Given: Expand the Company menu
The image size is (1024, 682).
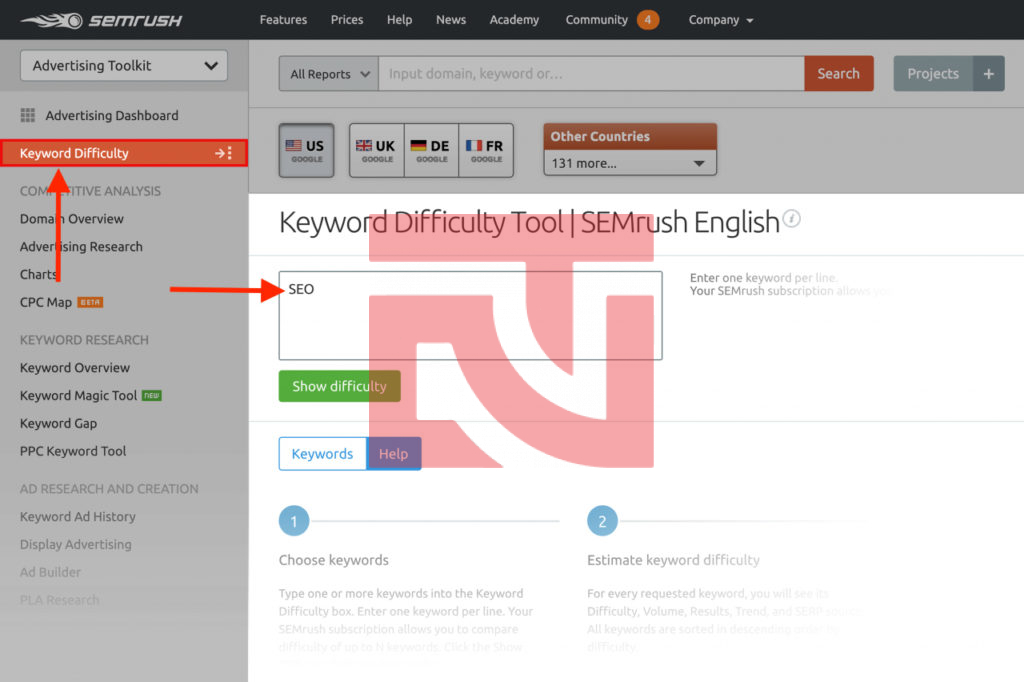Looking at the screenshot, I should [x=720, y=20].
